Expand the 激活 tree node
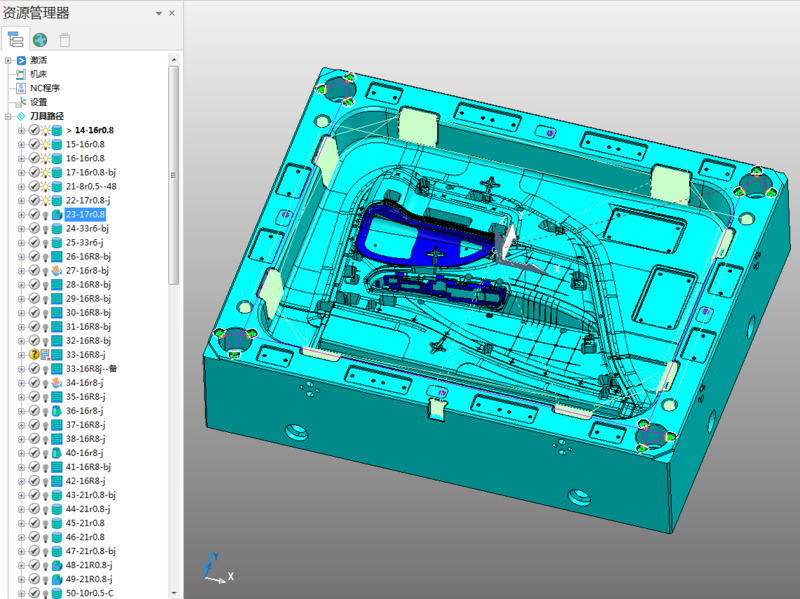 tap(8, 60)
